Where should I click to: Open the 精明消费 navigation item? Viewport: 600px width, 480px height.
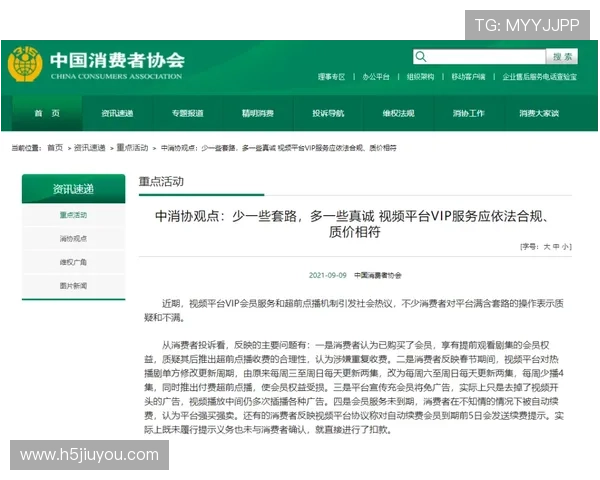(258, 113)
